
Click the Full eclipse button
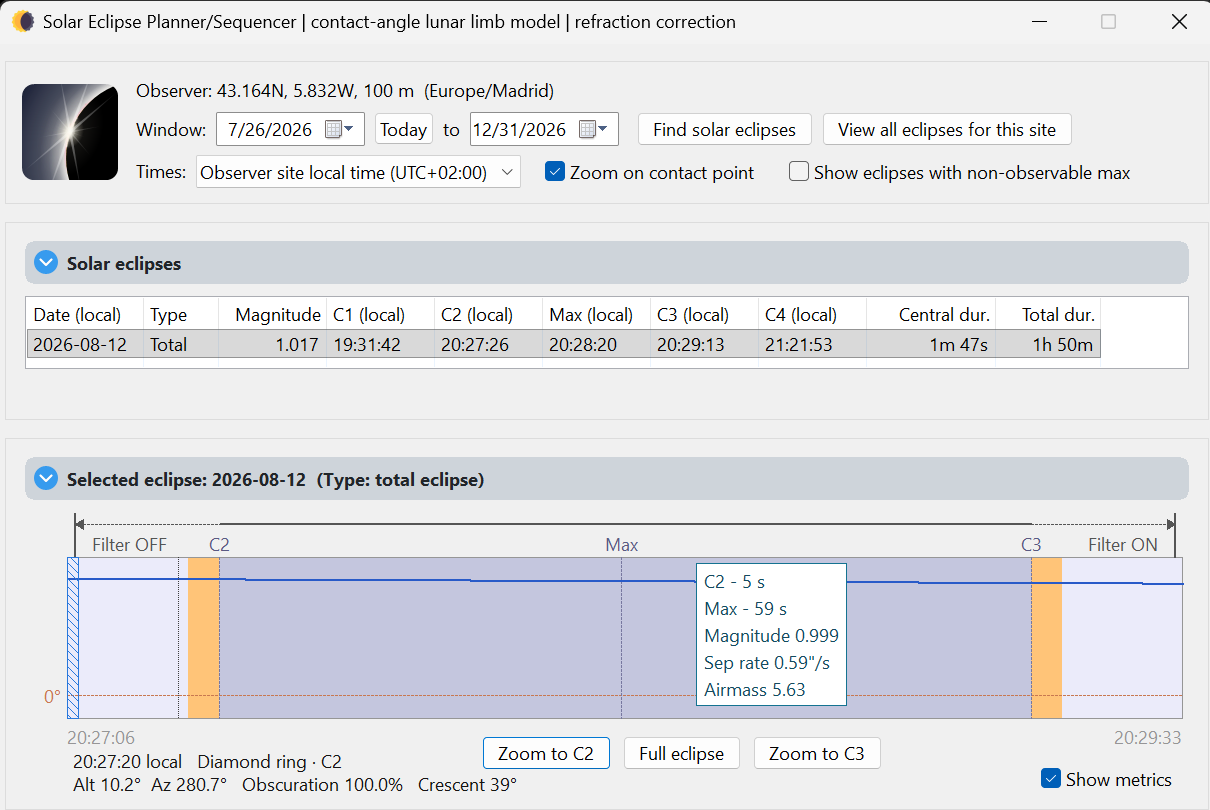click(x=682, y=753)
